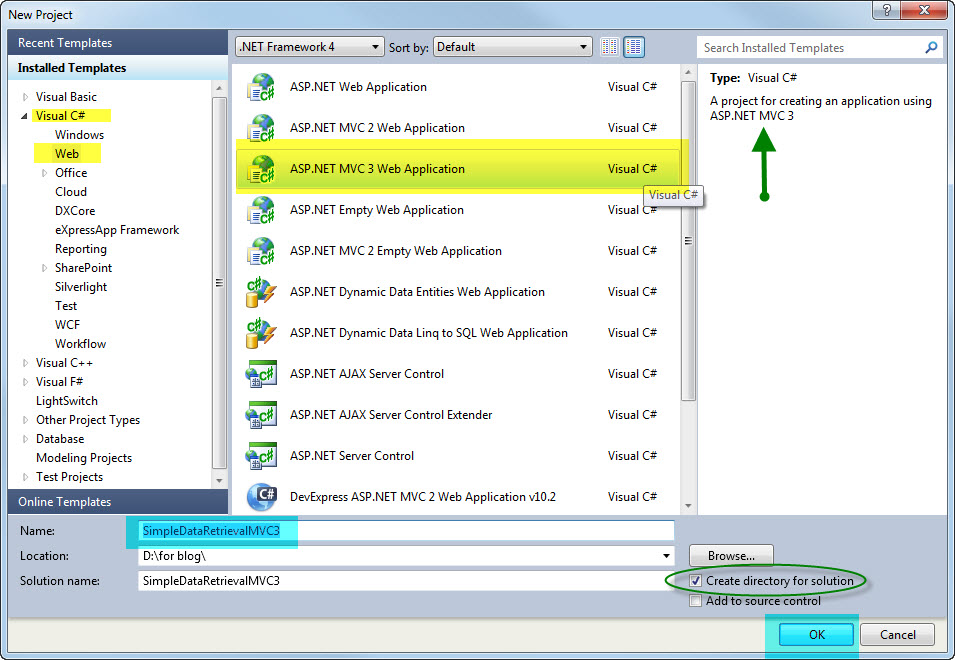Select the Test category under Visual C#

tap(66, 306)
